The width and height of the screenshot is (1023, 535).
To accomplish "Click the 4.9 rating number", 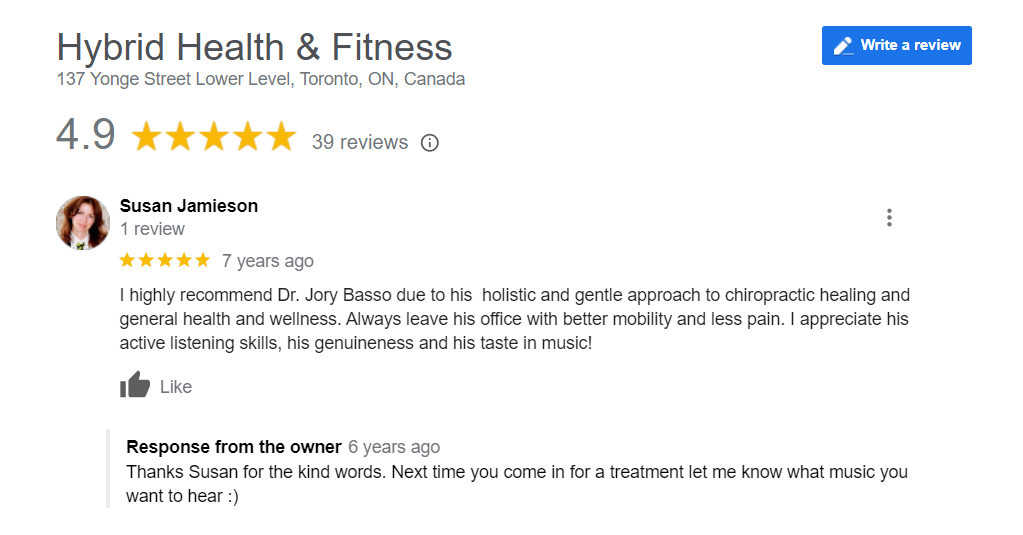I will [86, 135].
